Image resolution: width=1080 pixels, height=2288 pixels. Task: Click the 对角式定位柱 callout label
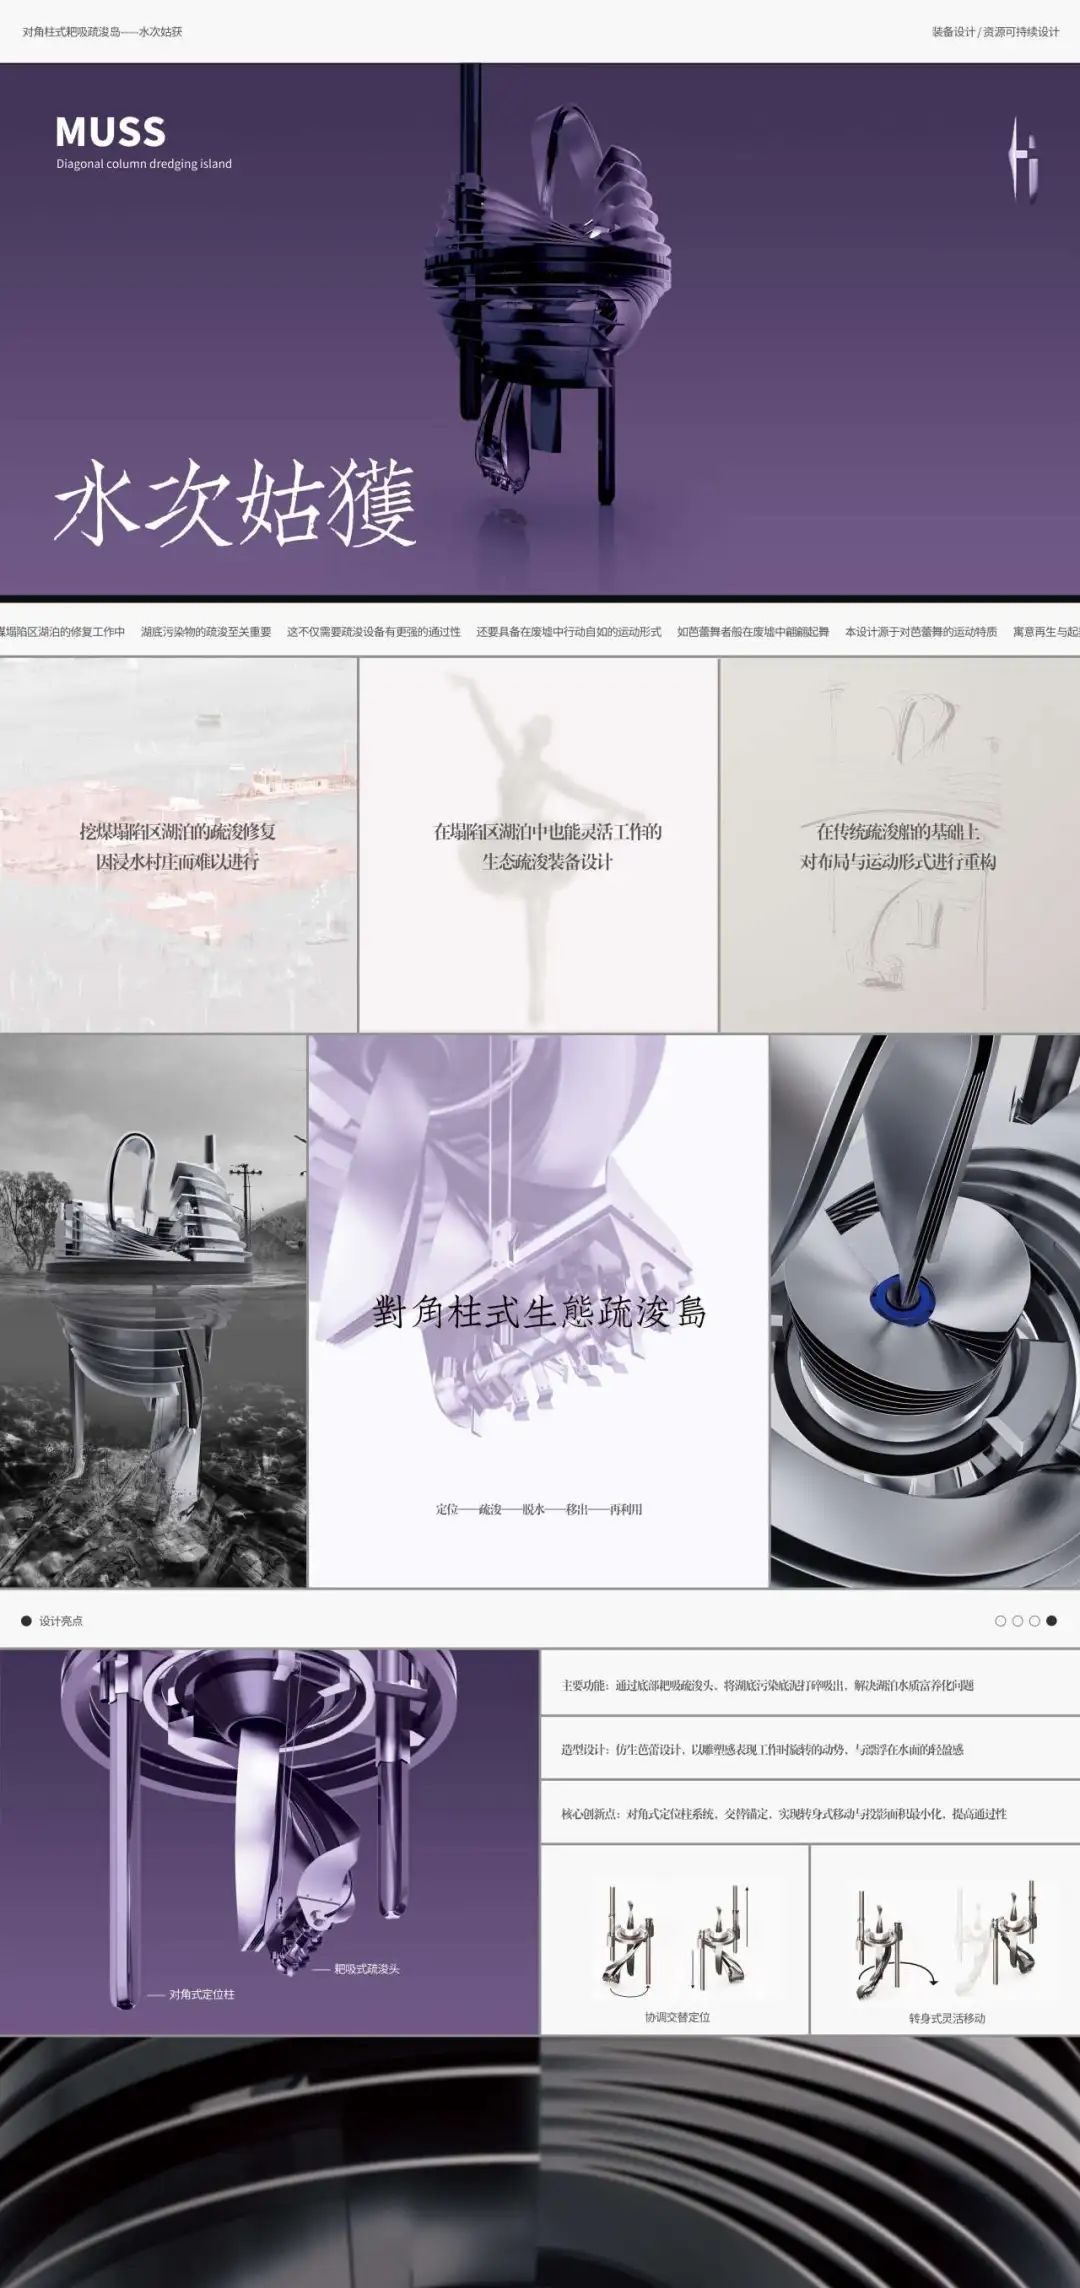point(202,1994)
